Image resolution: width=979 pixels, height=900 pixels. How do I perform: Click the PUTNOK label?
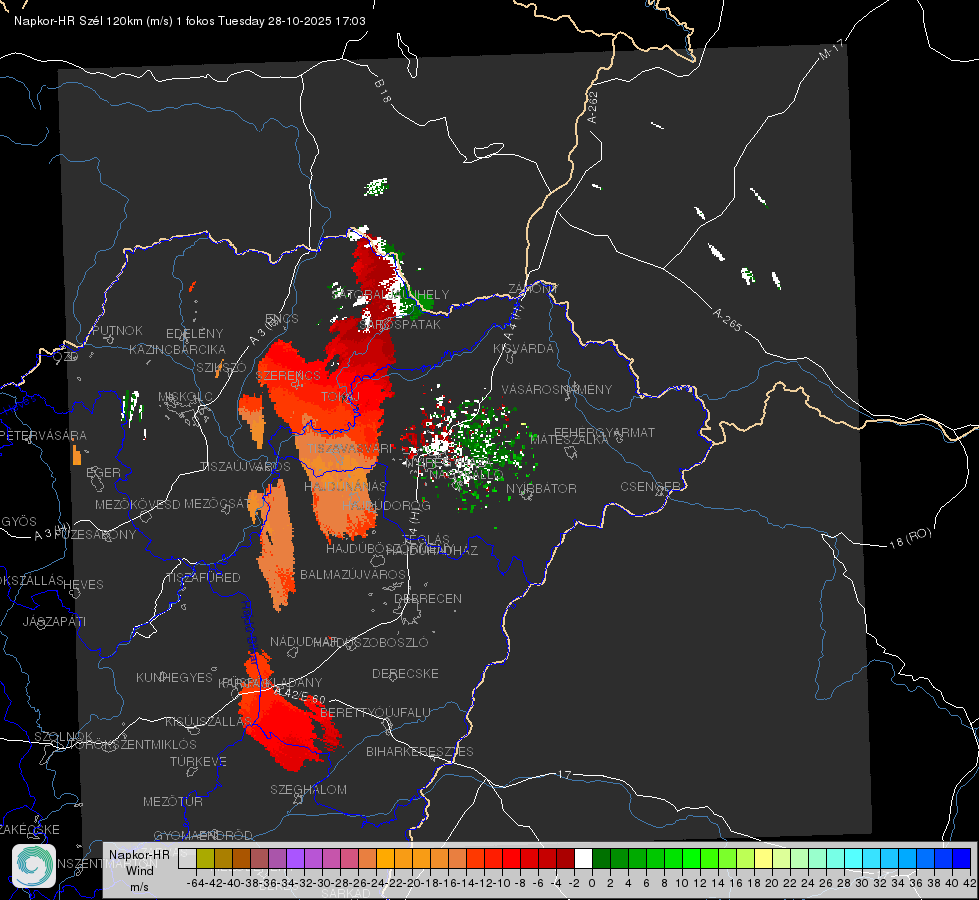point(117,330)
